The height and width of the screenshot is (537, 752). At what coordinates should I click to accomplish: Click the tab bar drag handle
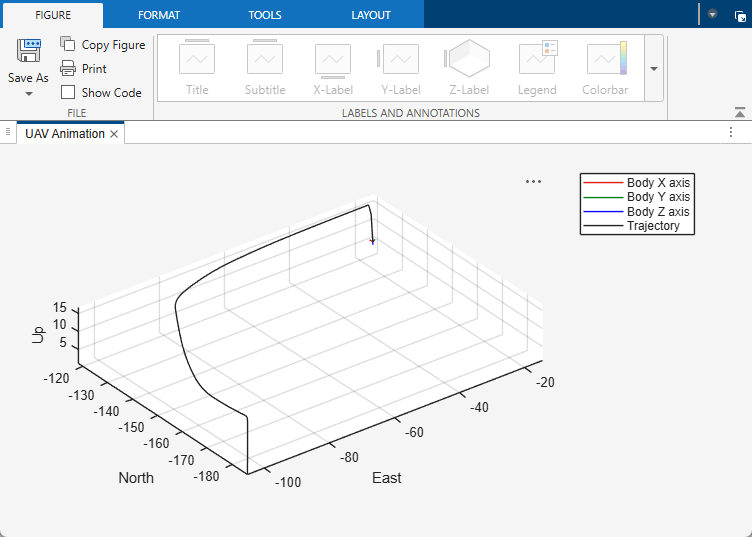pos(8,132)
